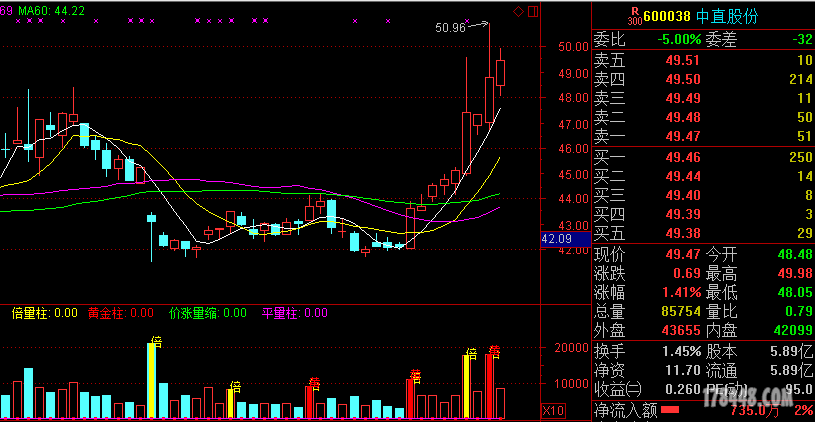The height and width of the screenshot is (422, 815).
Task: Click the MA60: 44.22 indicator label
Action: pyautogui.click(x=51, y=10)
